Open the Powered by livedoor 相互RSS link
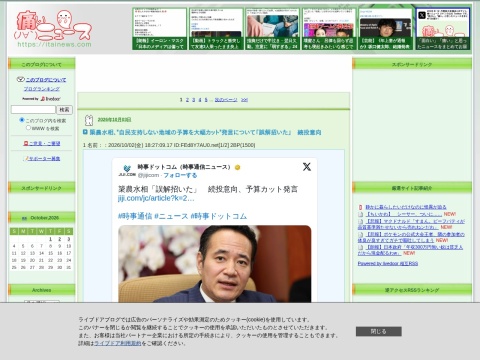Image resolution: width=480 pixels, height=360 pixels. point(388,263)
